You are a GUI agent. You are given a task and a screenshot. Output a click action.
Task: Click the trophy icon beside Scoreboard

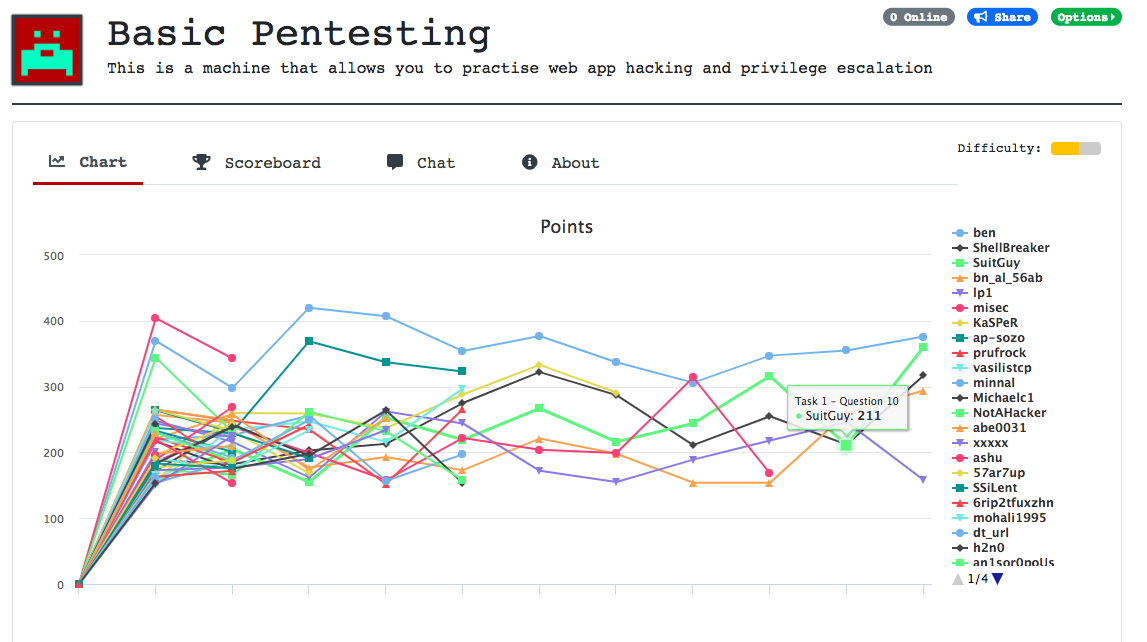(201, 162)
